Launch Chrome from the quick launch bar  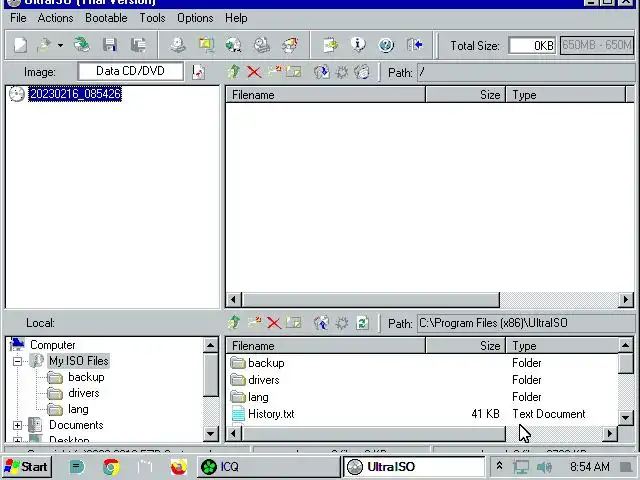(111, 467)
